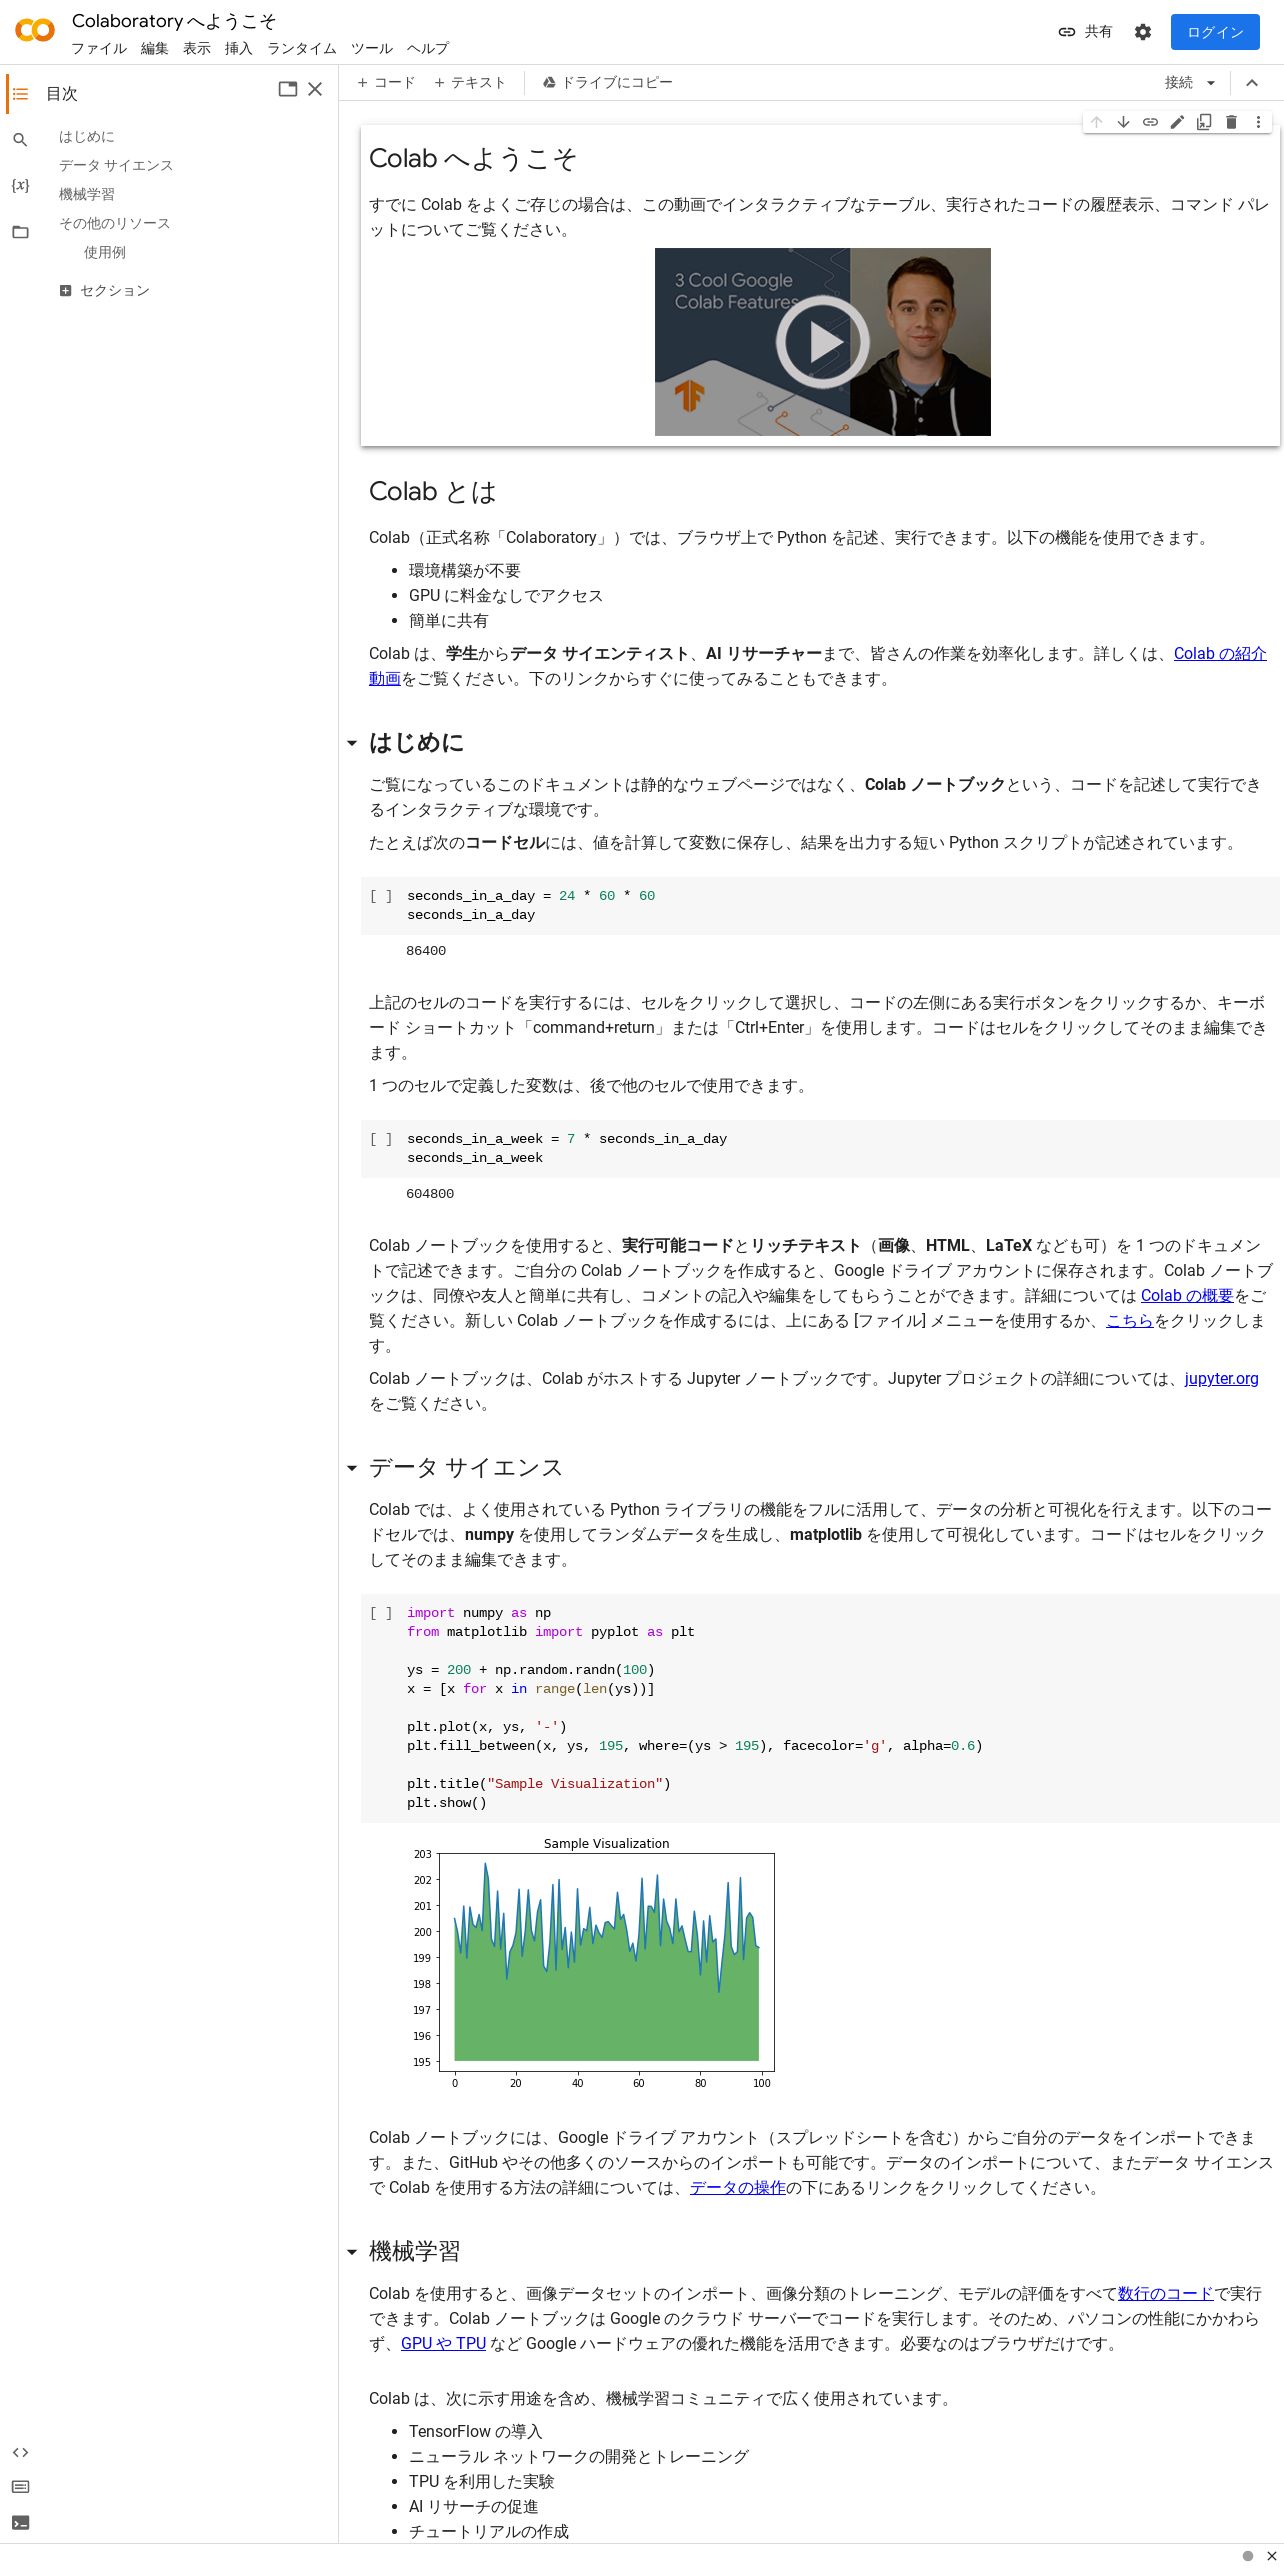
Task: Open settings gear icon
Action: 1143,32
